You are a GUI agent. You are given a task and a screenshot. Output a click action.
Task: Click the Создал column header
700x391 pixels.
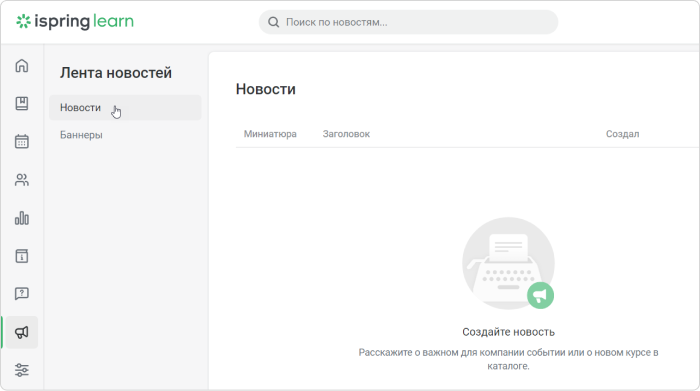click(622, 134)
